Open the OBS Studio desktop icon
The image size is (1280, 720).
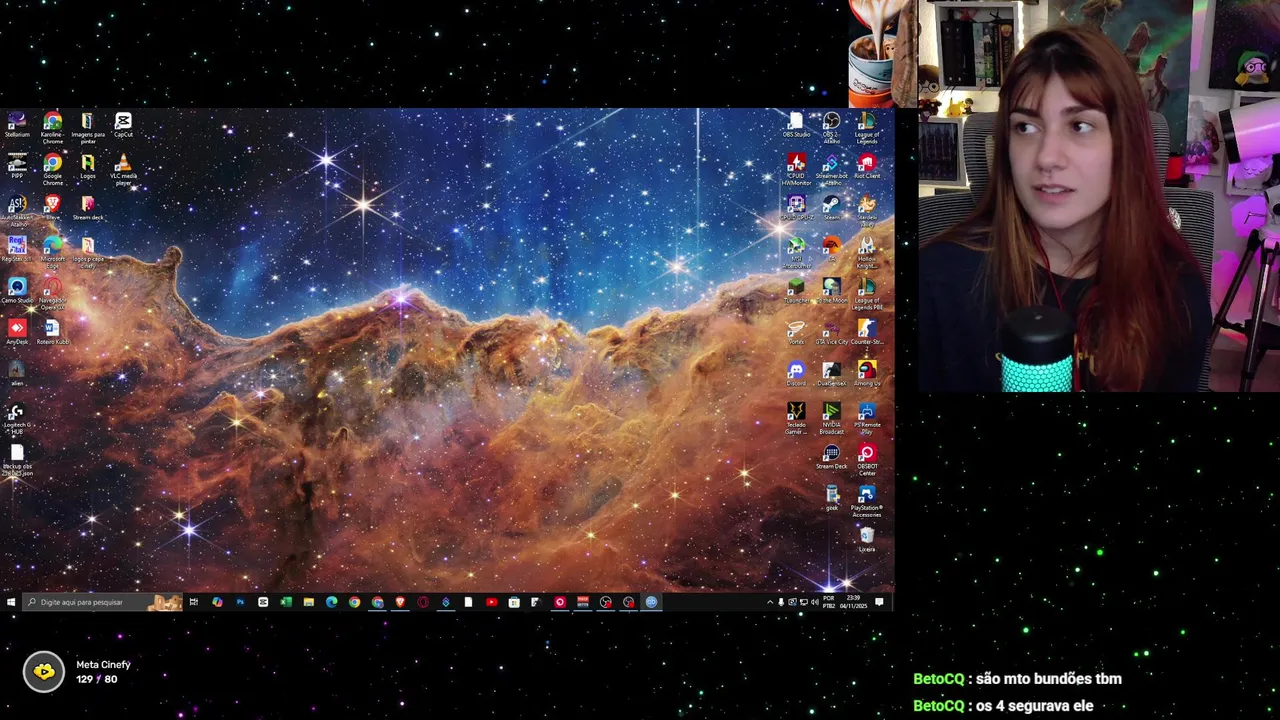[x=796, y=126]
